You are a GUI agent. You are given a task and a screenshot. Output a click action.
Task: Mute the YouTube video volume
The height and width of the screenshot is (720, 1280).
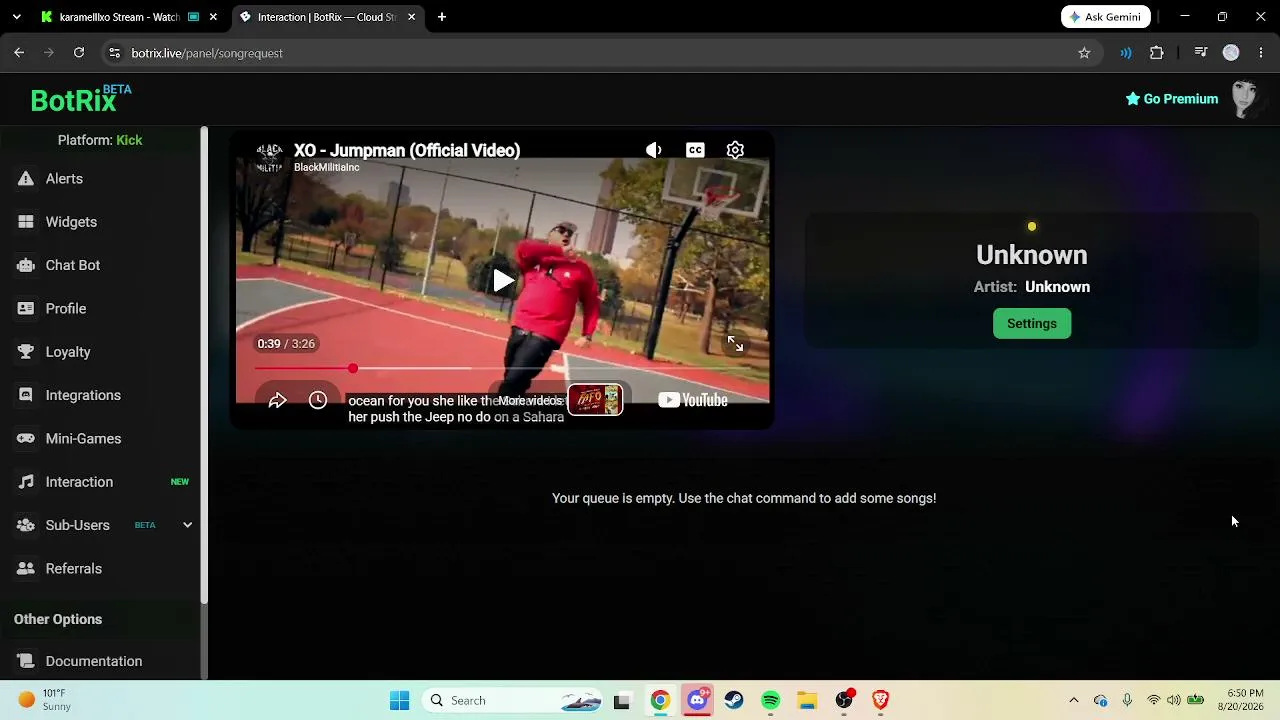tap(654, 150)
